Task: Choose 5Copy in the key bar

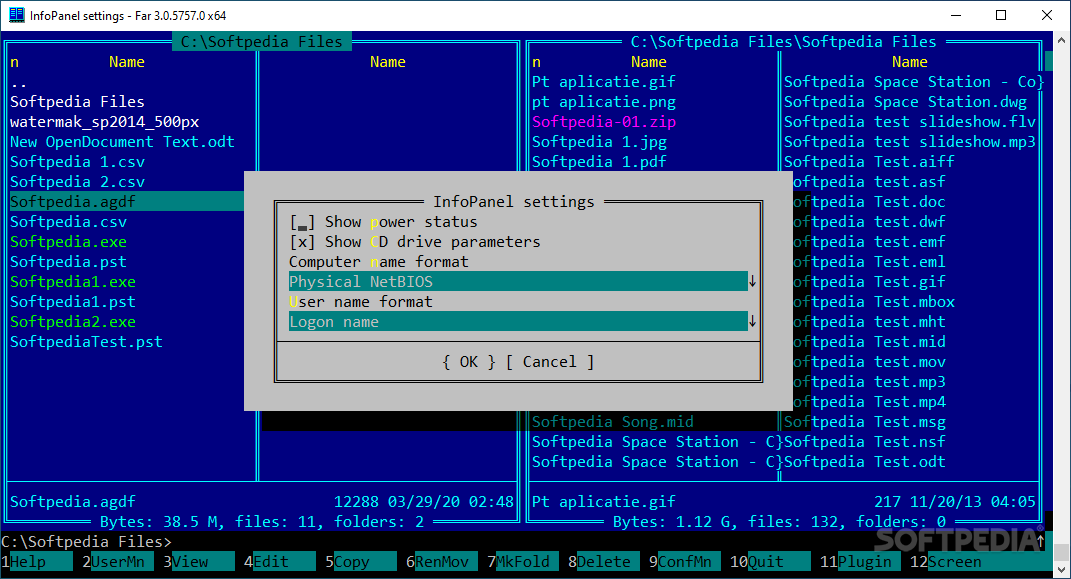Action: (361, 562)
